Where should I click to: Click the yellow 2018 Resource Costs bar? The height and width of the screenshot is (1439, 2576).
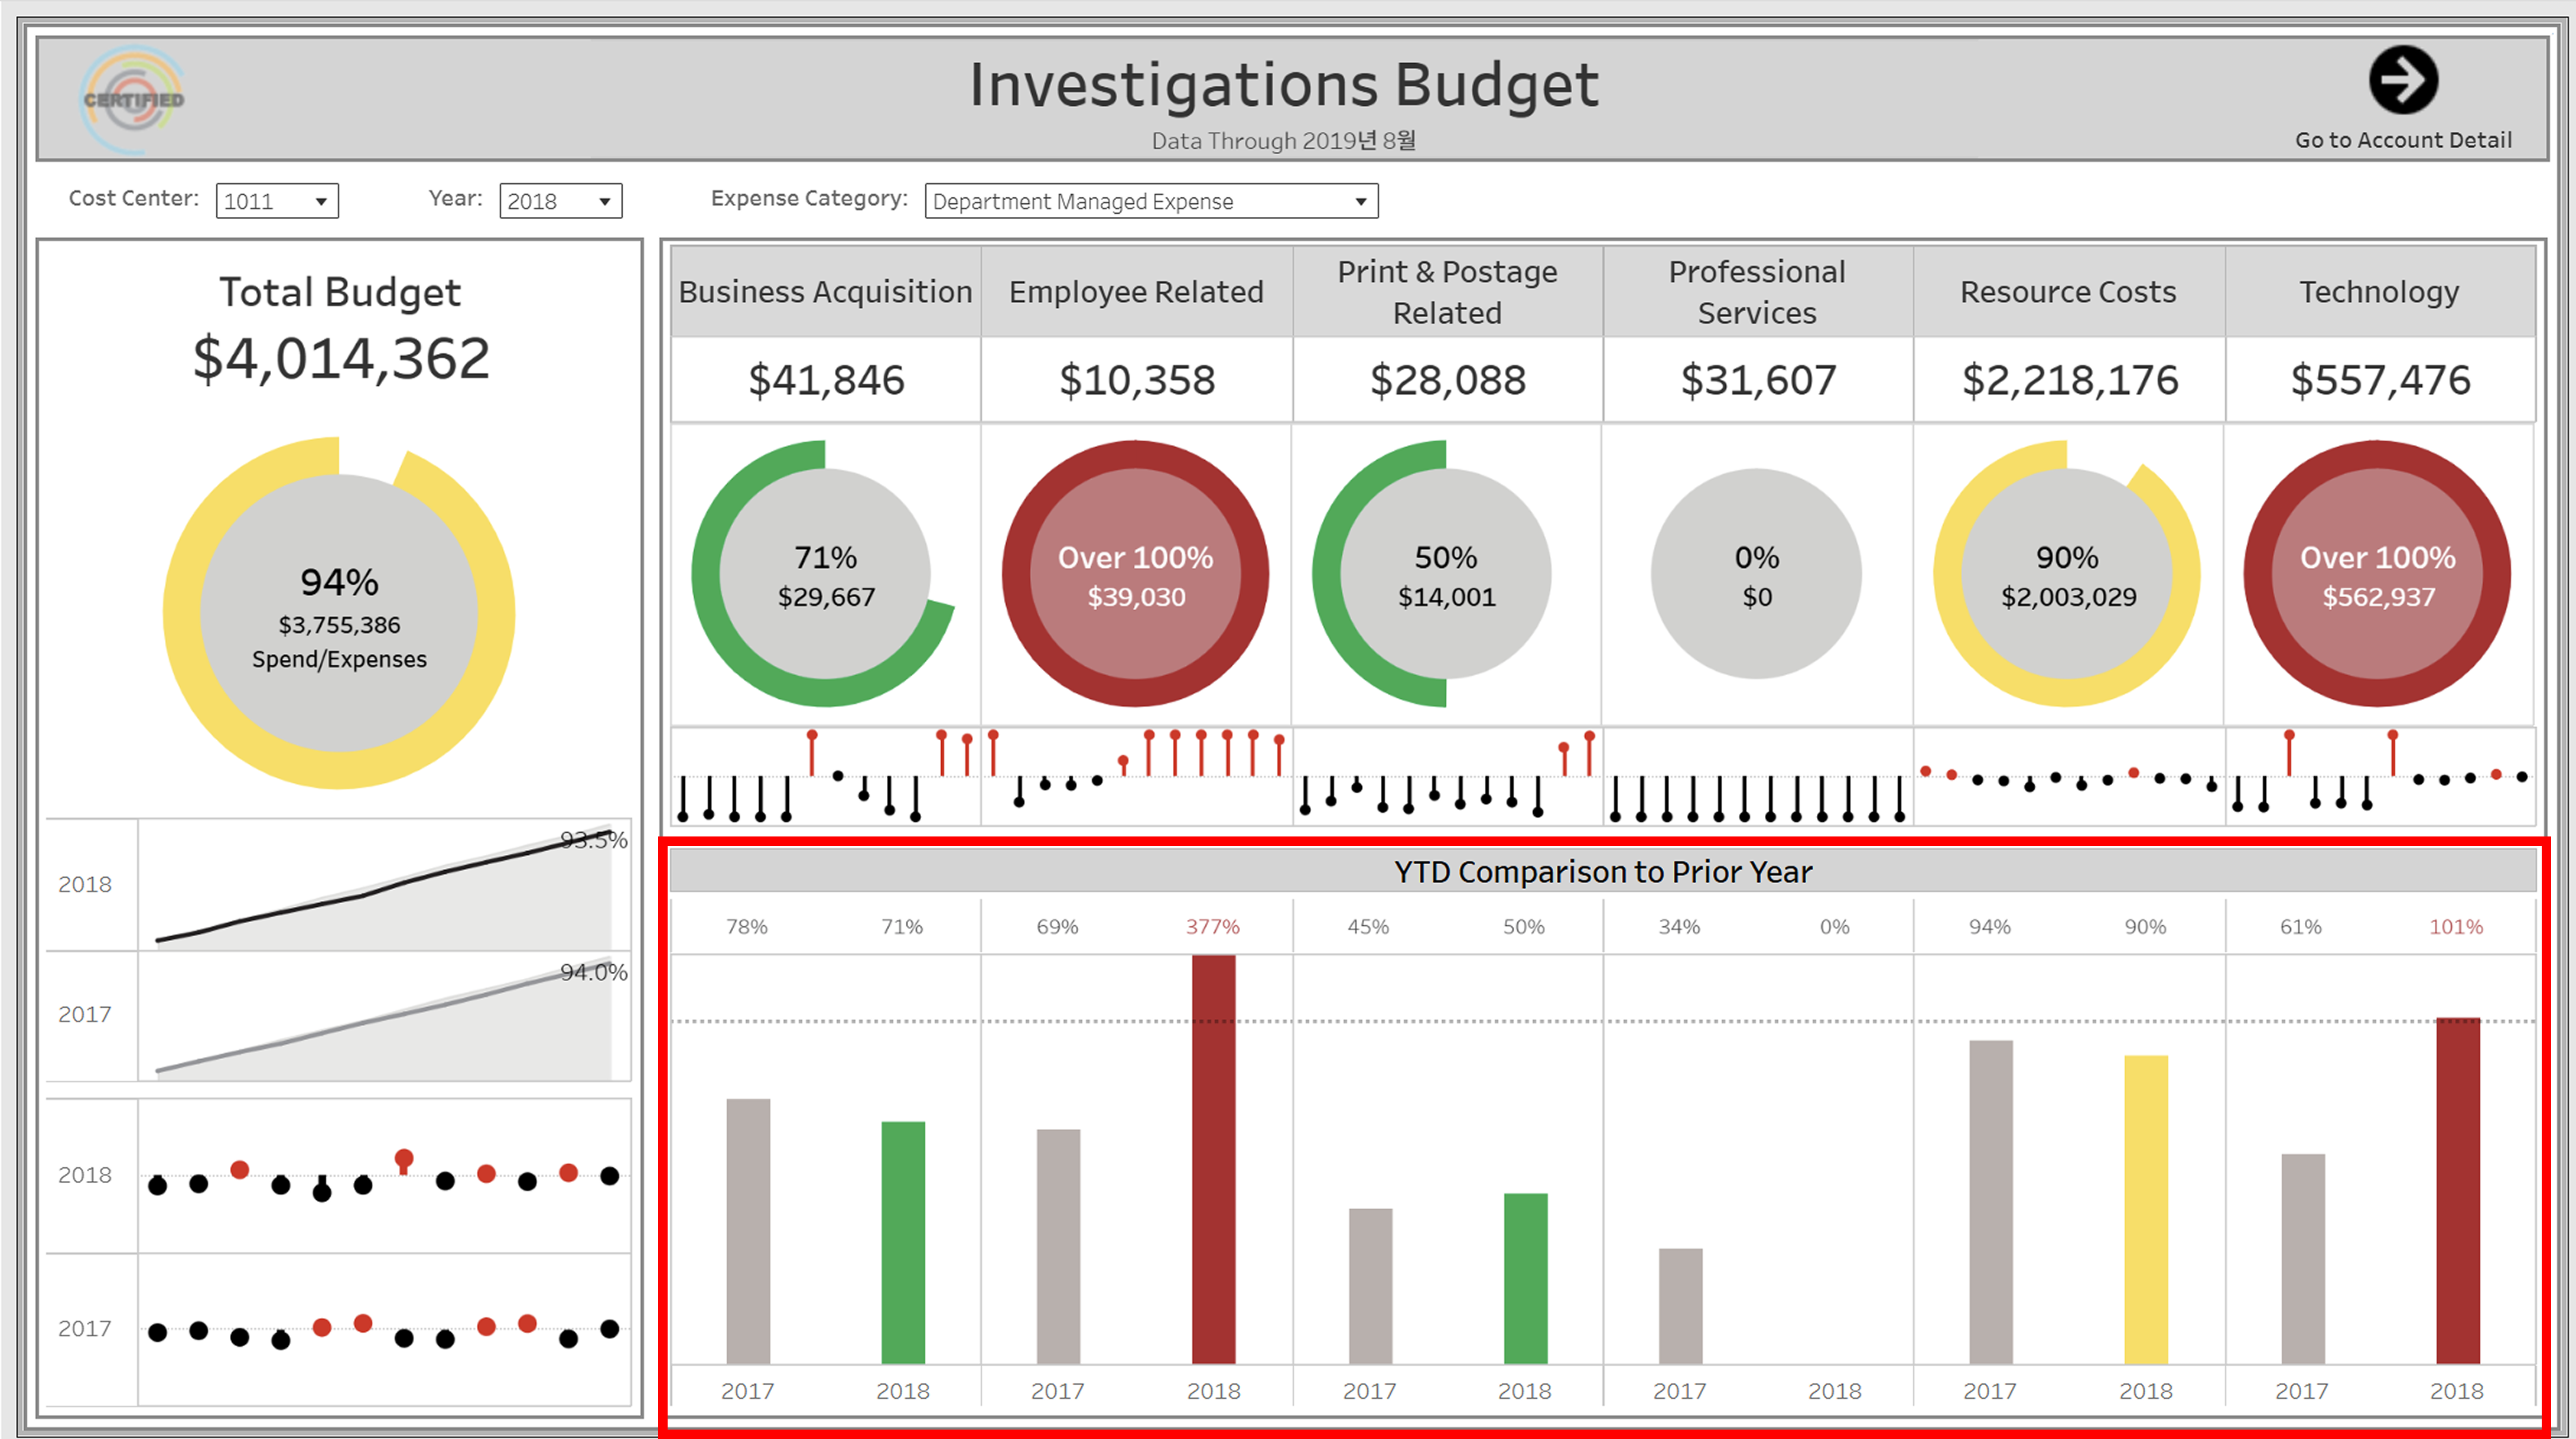(2145, 1210)
